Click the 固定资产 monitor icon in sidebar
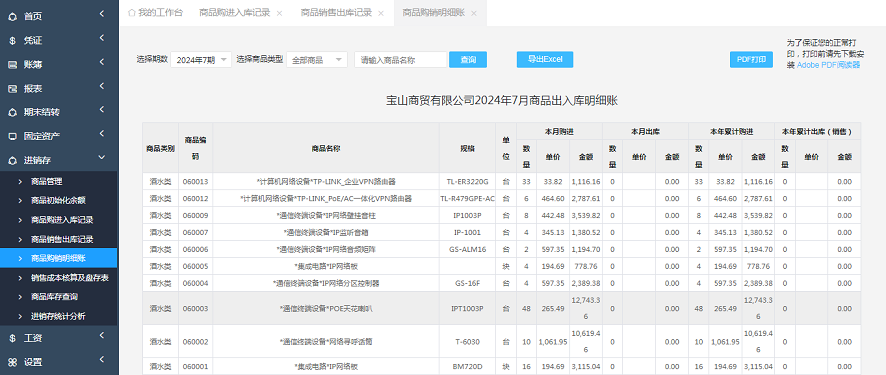This screenshot has width=886, height=375. coord(12,136)
